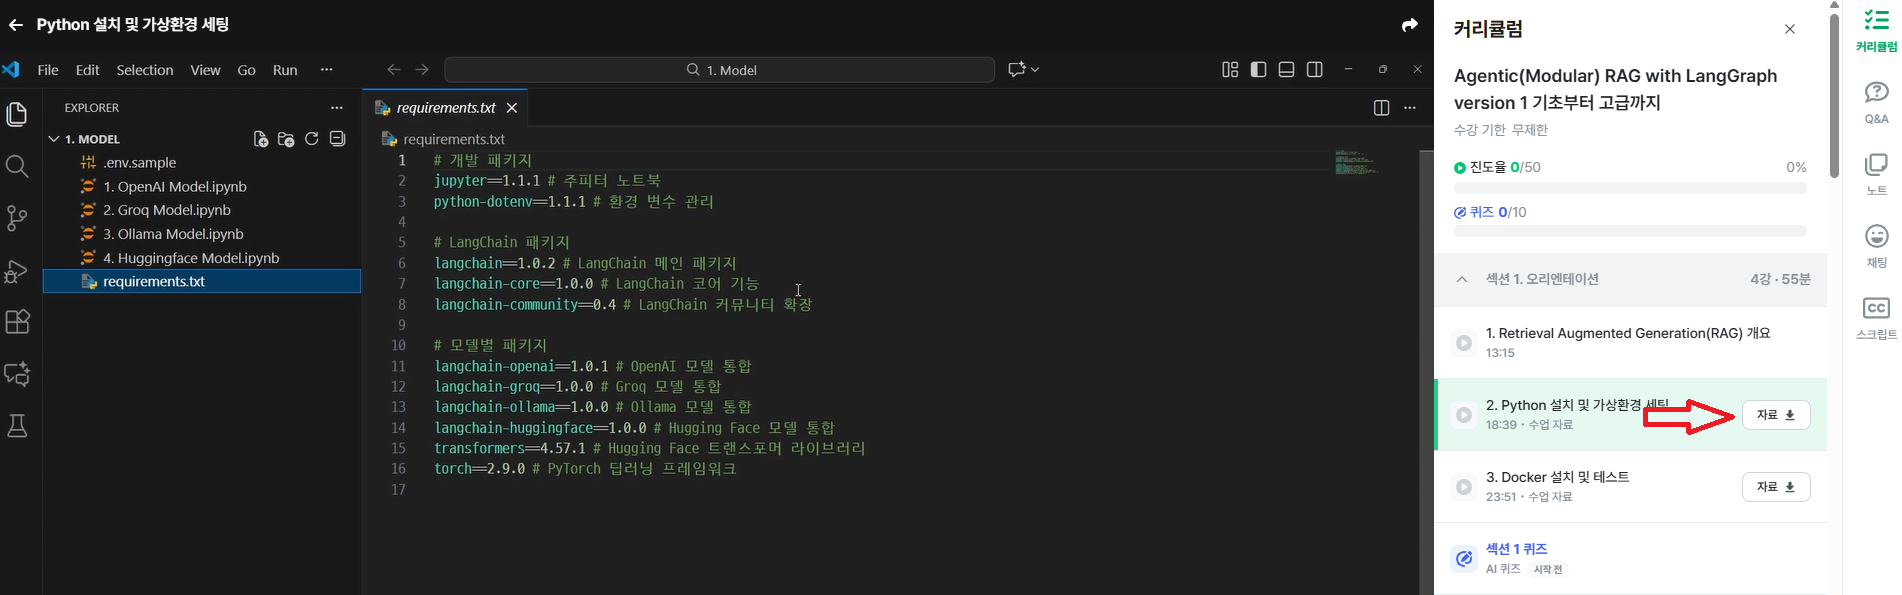
Task: Open 1. OpenAI Model.ipynb file
Action: [x=174, y=187]
